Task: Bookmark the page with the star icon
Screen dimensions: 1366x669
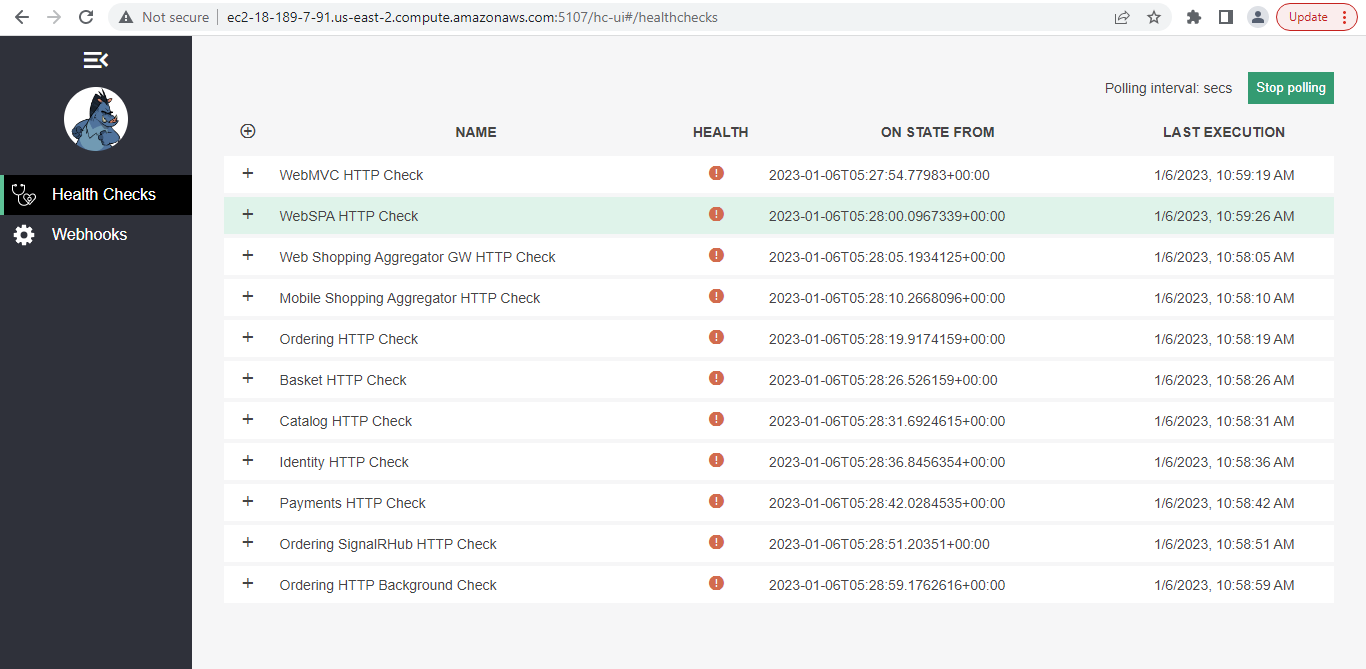Action: pyautogui.click(x=1155, y=16)
